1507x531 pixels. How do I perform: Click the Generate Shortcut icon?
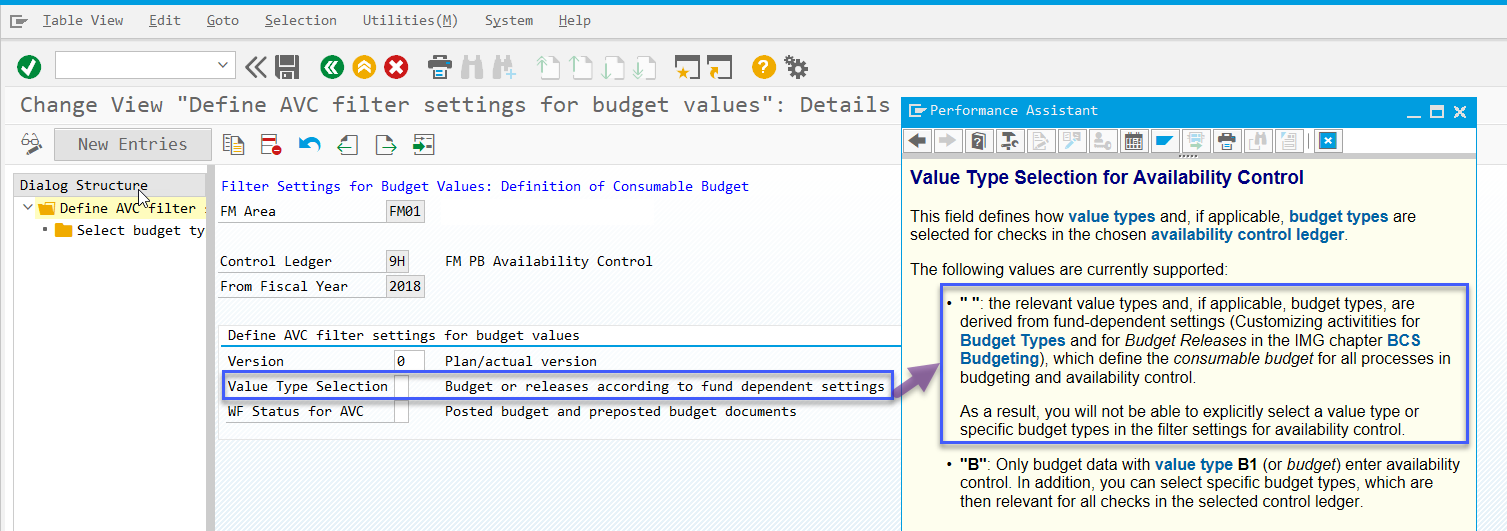pos(719,67)
